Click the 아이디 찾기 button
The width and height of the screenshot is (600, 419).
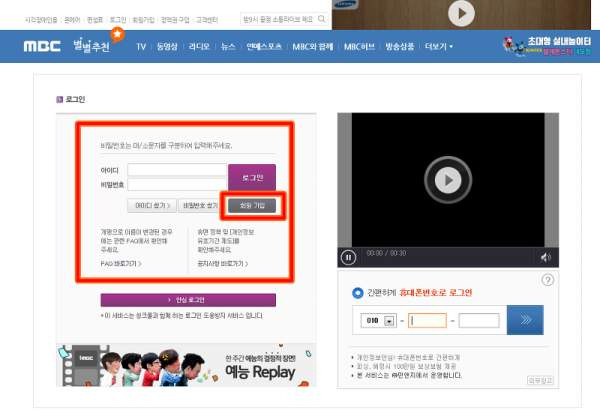[x=152, y=205]
